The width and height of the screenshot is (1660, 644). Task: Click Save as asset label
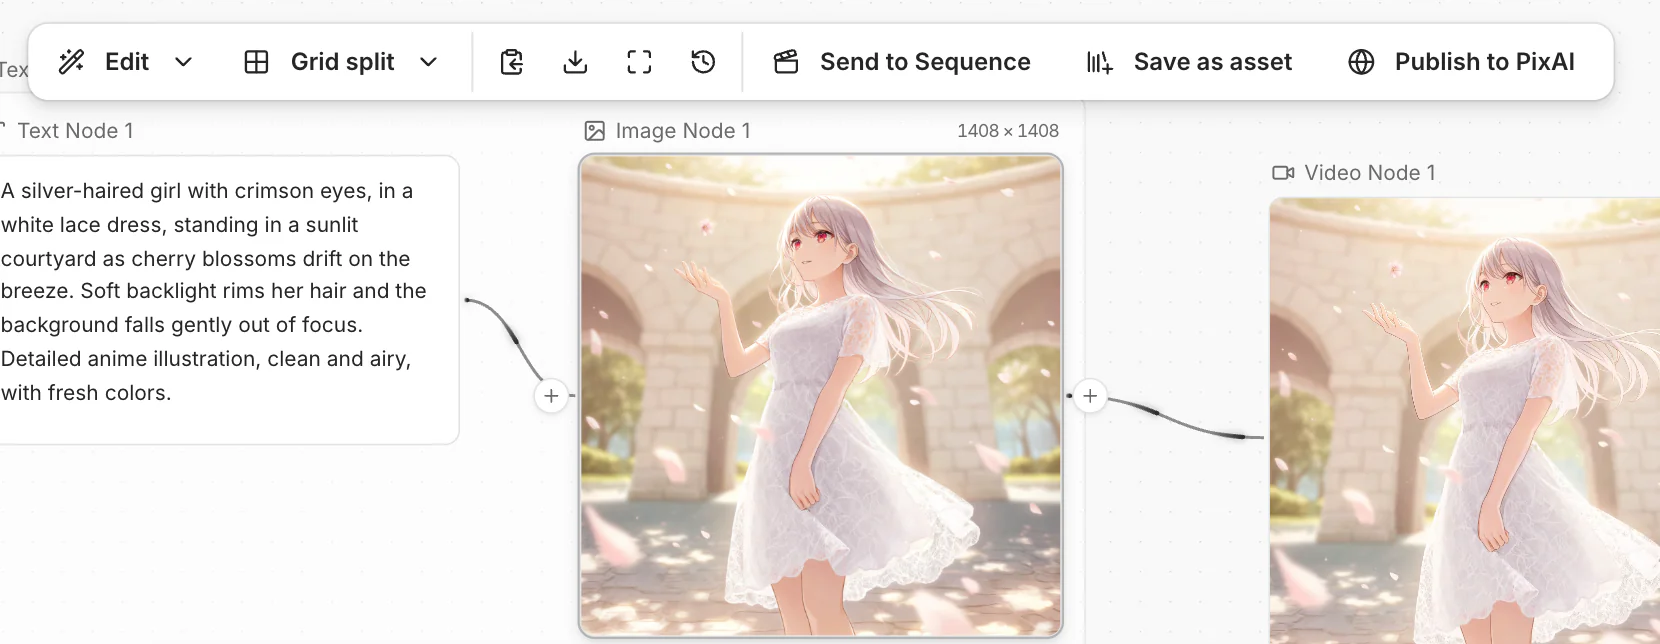1213,62
